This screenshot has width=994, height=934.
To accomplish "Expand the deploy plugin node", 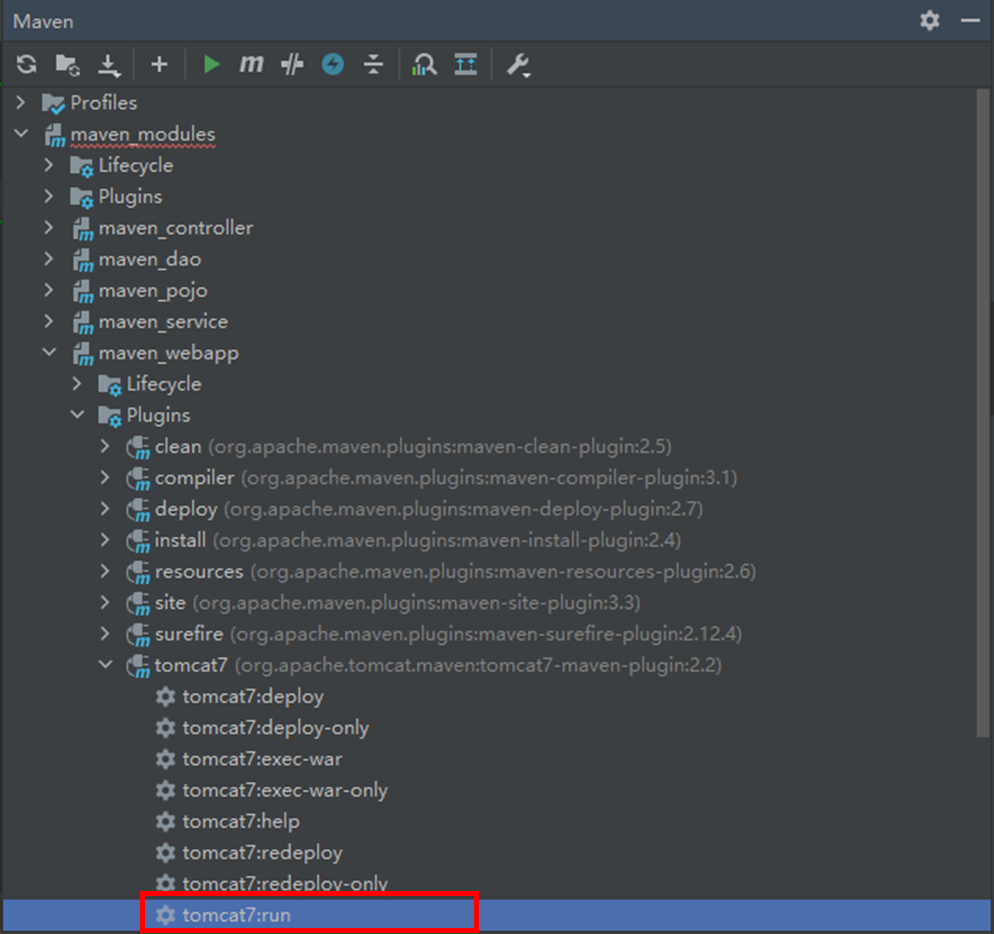I will point(105,508).
